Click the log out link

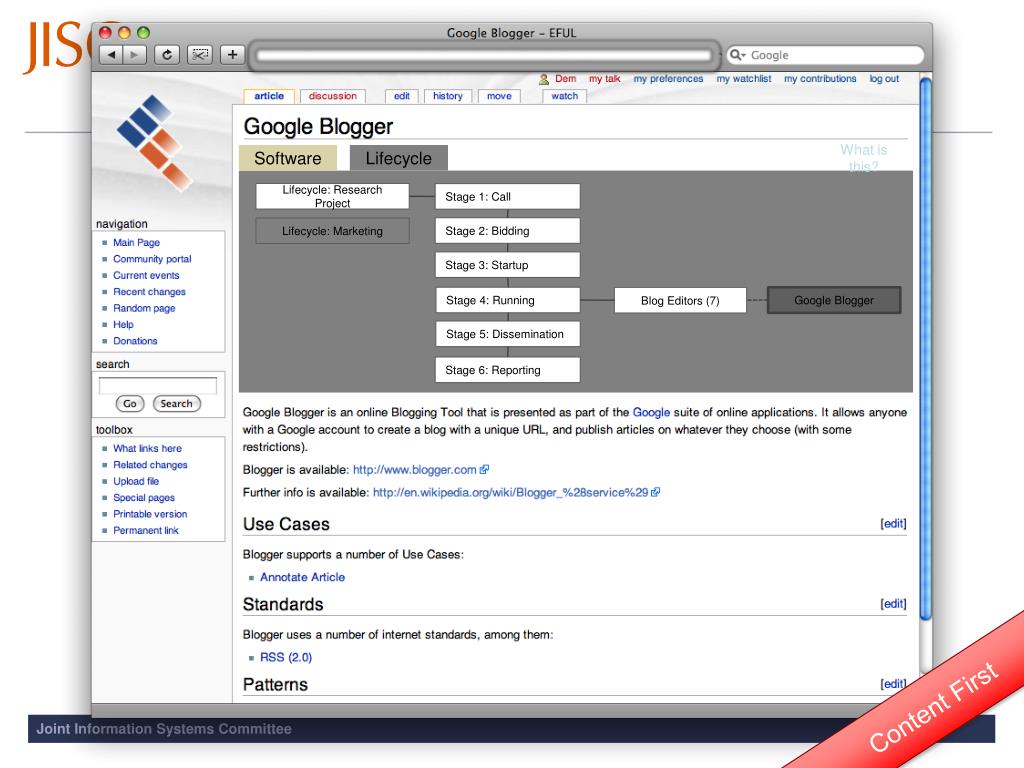(884, 78)
